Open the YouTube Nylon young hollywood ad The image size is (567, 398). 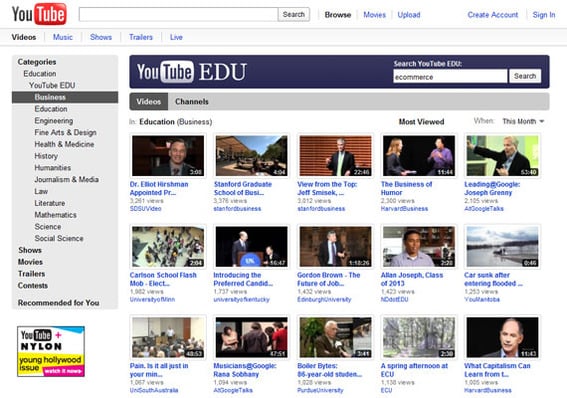click(x=51, y=351)
